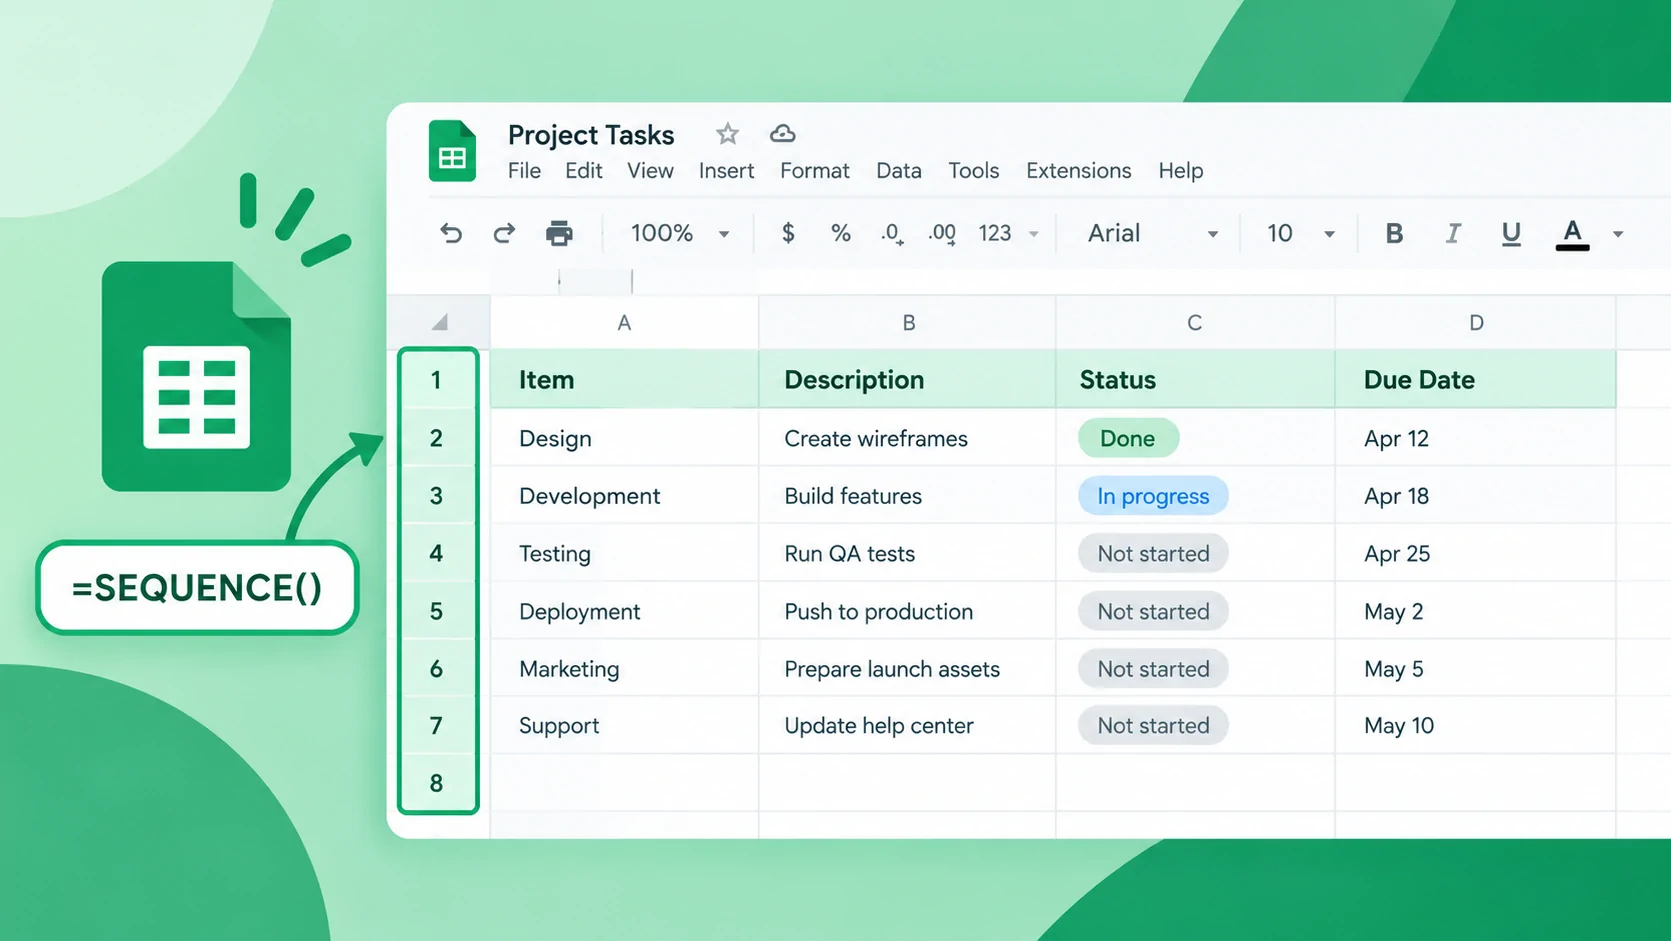Select column A header
Viewport: 1671px width, 941px height.
tap(624, 322)
